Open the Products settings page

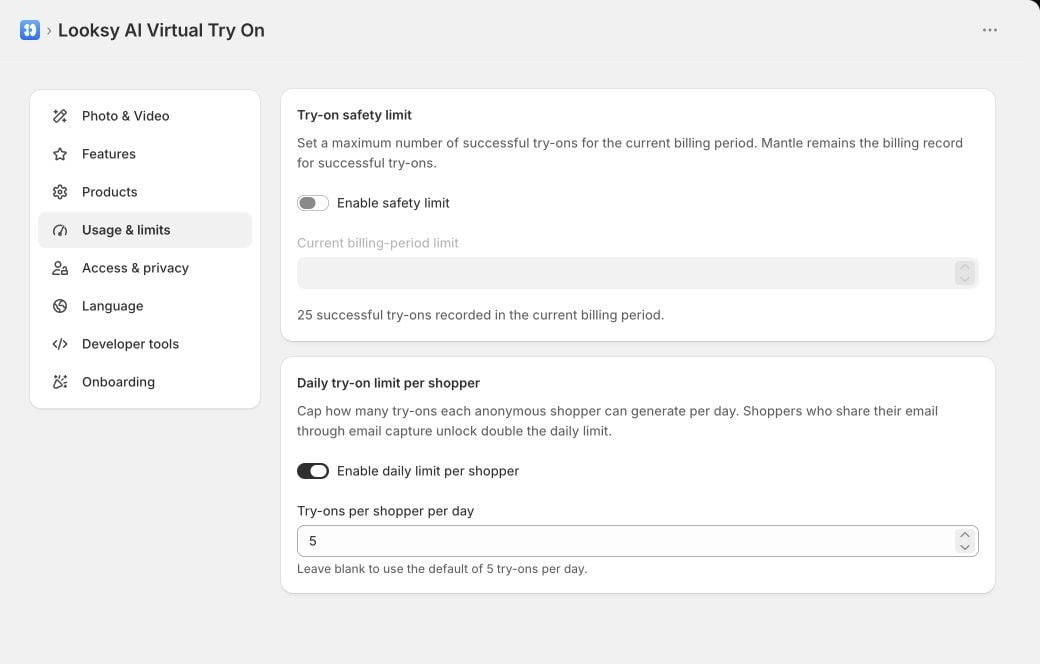(x=145, y=192)
